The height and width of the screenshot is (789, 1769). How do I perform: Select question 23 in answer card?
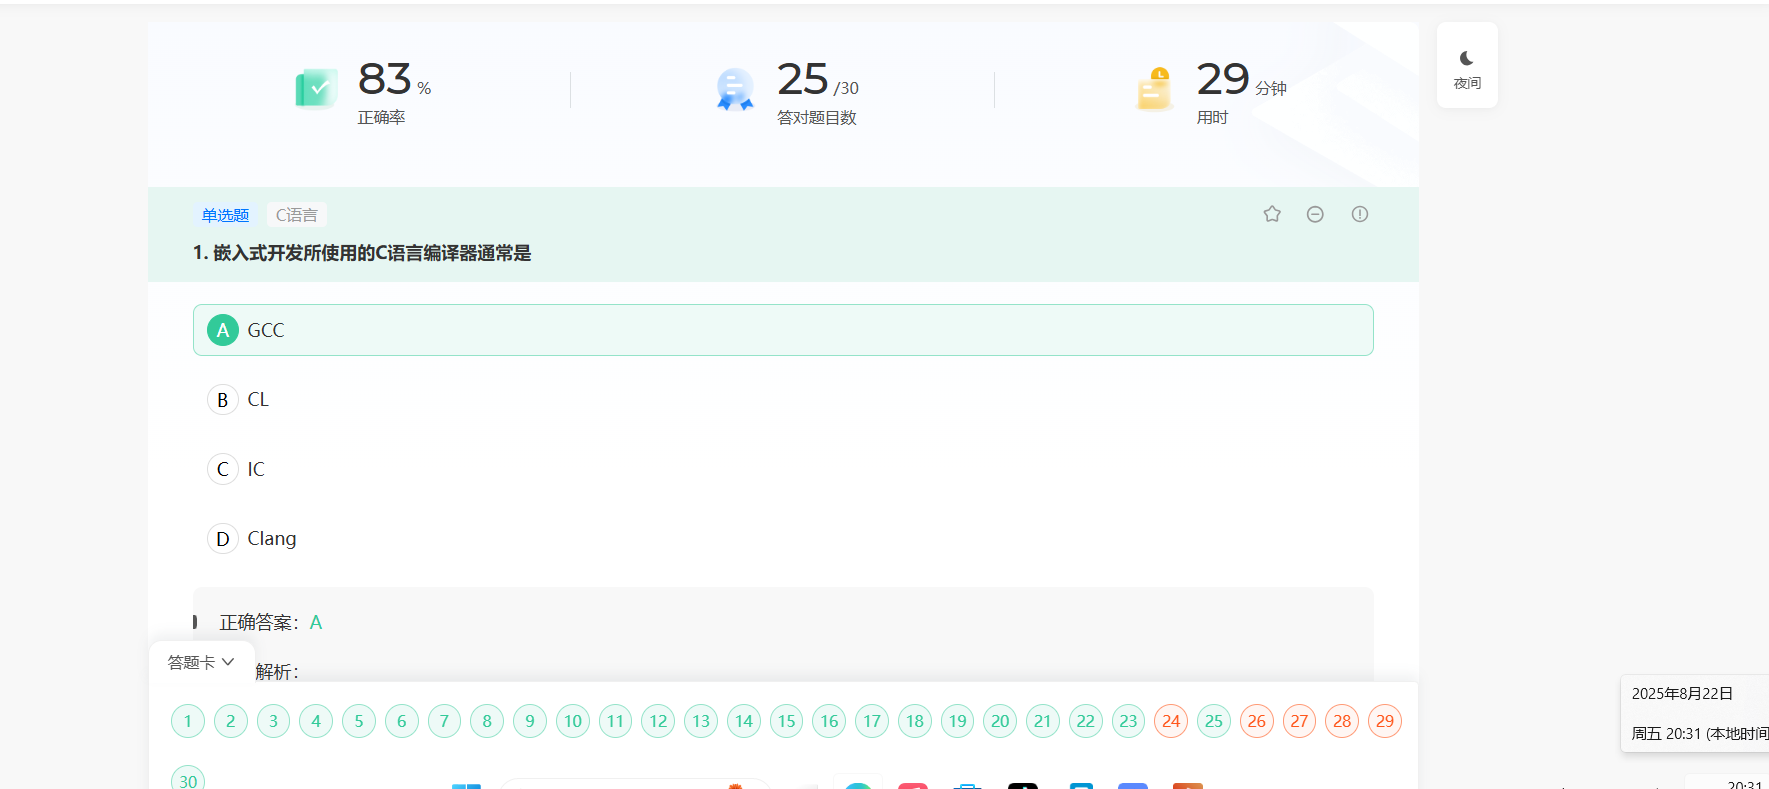tap(1129, 721)
